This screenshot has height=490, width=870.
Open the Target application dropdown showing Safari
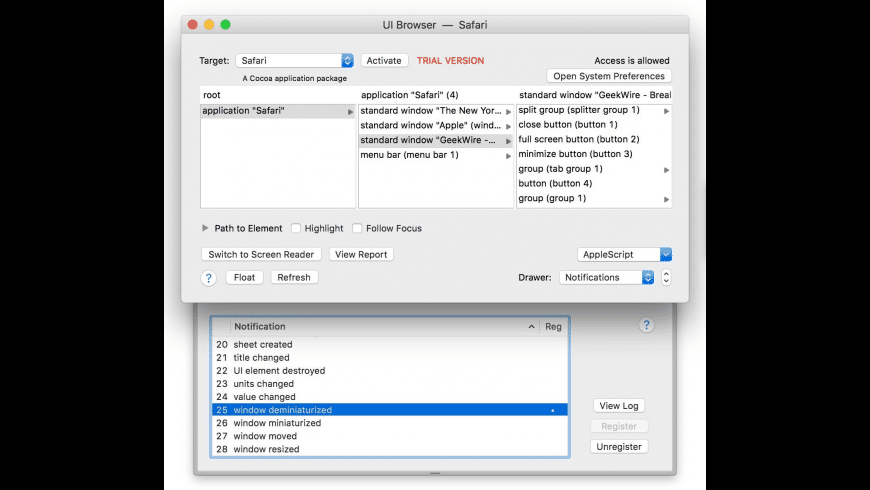[294, 60]
